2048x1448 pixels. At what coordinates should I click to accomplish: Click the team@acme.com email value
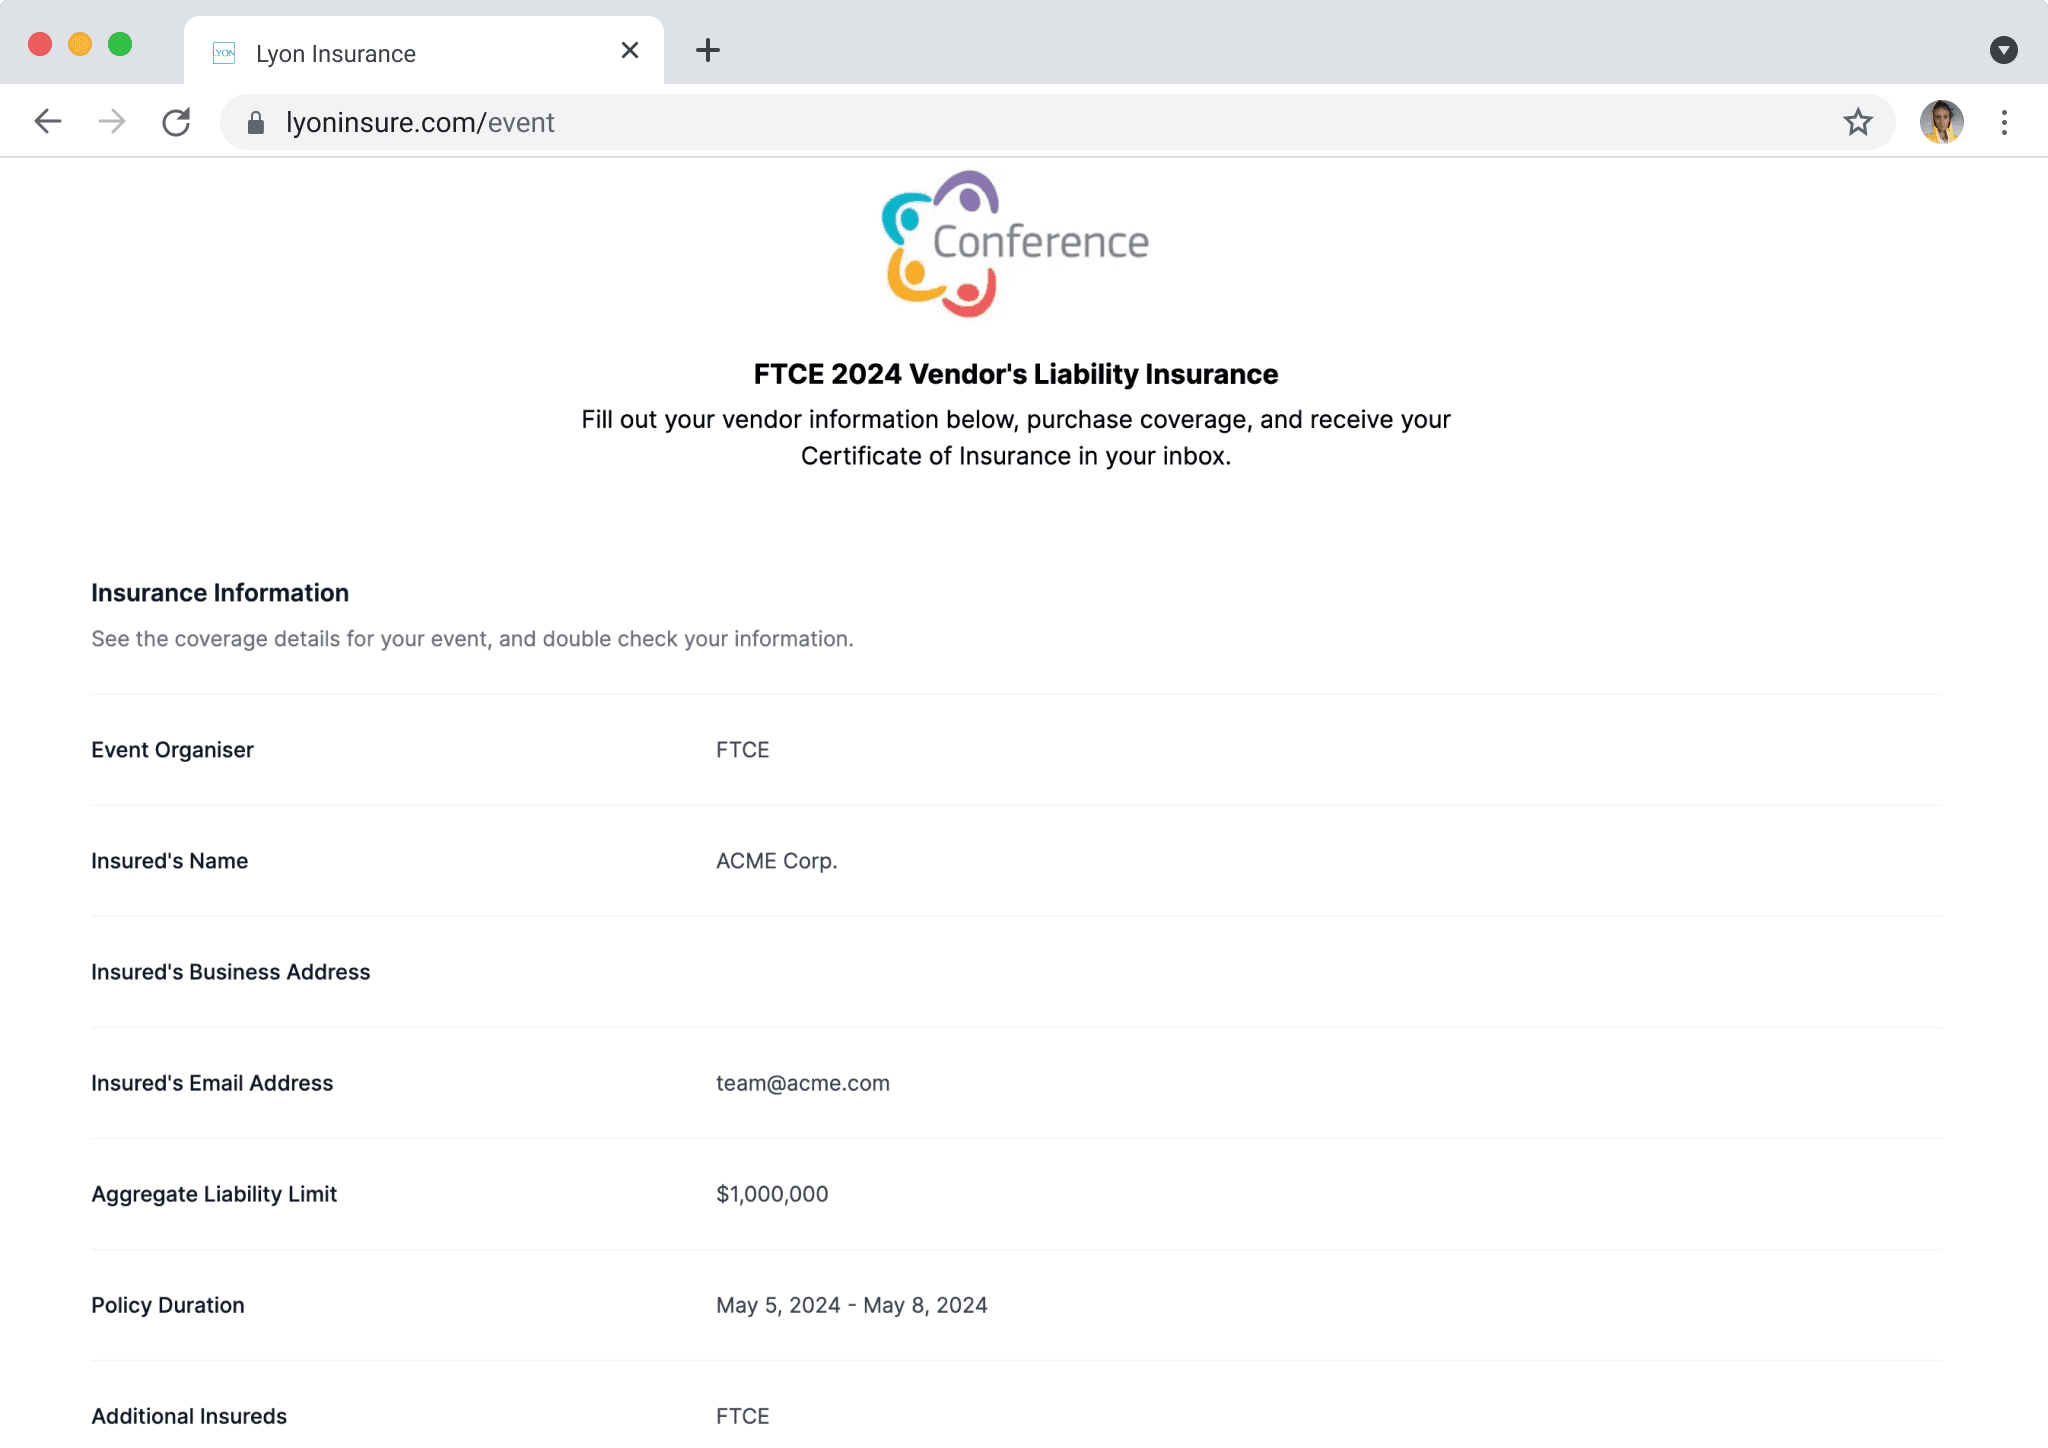coord(802,1083)
